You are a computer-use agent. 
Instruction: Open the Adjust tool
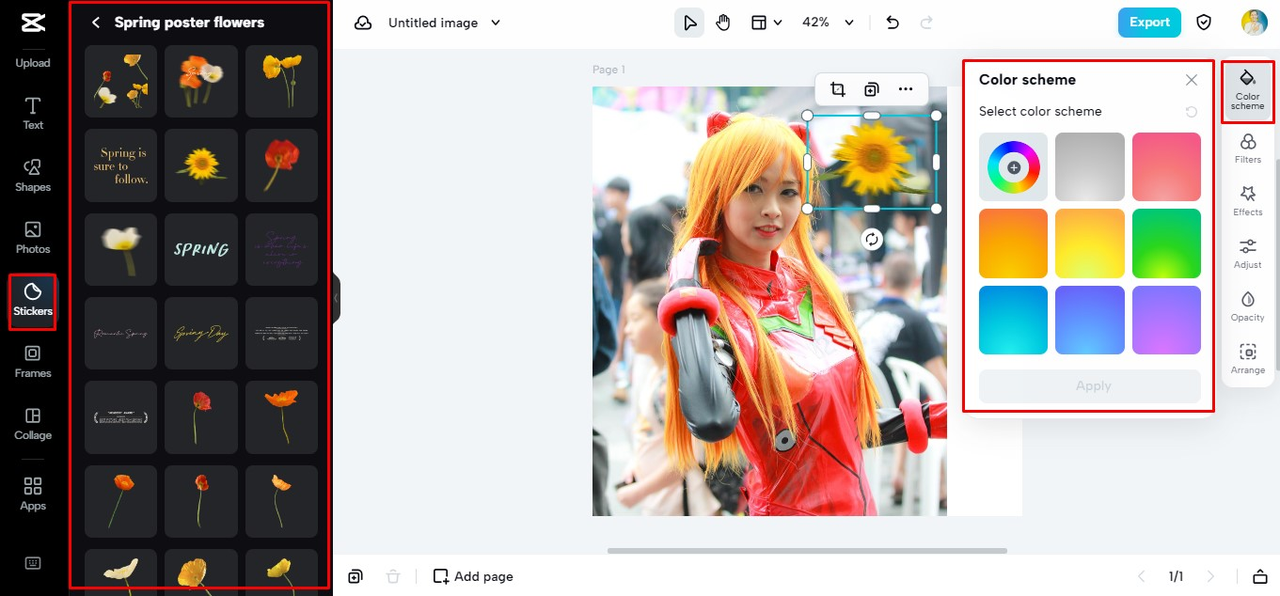pyautogui.click(x=1248, y=254)
